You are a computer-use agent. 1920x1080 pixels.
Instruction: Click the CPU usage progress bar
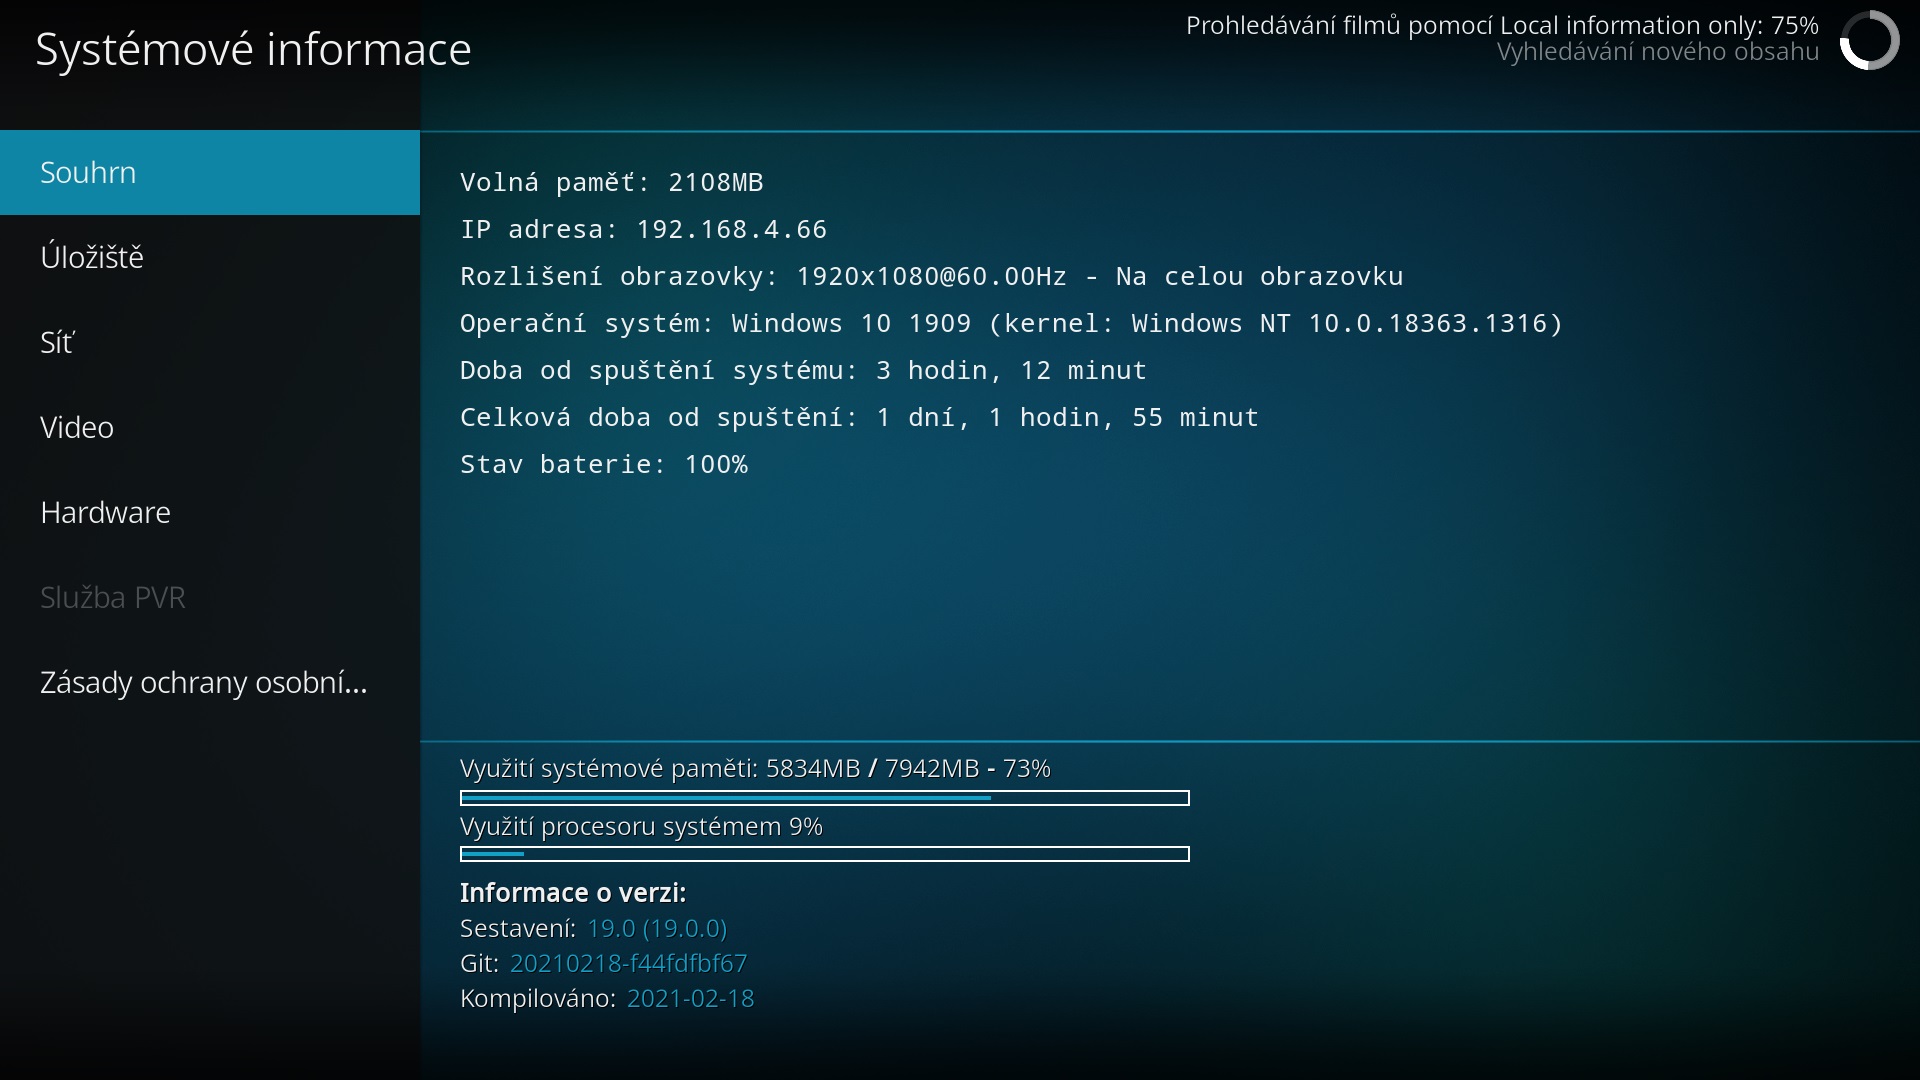(824, 854)
